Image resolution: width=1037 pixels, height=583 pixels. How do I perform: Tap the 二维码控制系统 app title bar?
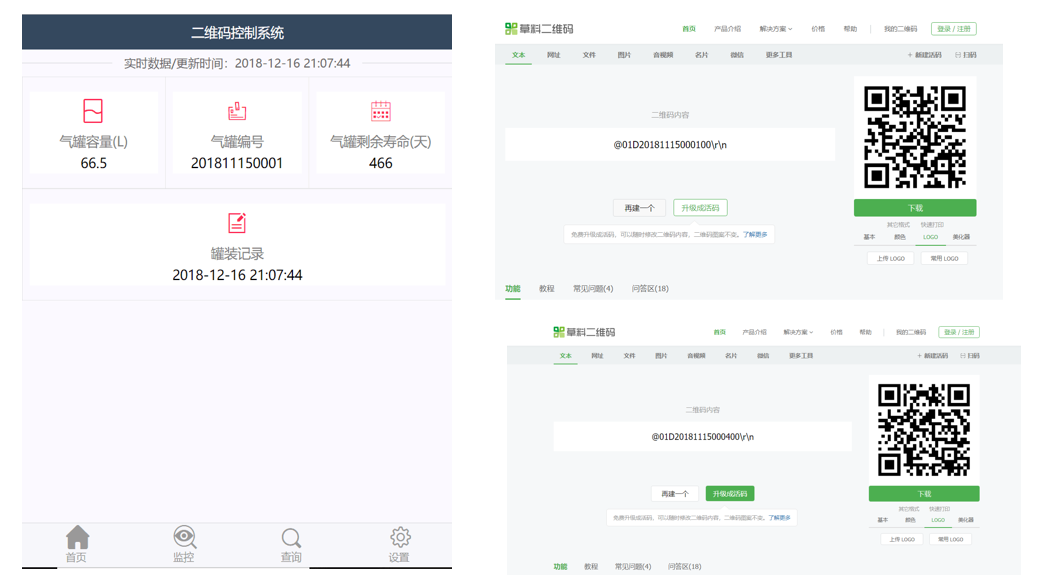[237, 32]
